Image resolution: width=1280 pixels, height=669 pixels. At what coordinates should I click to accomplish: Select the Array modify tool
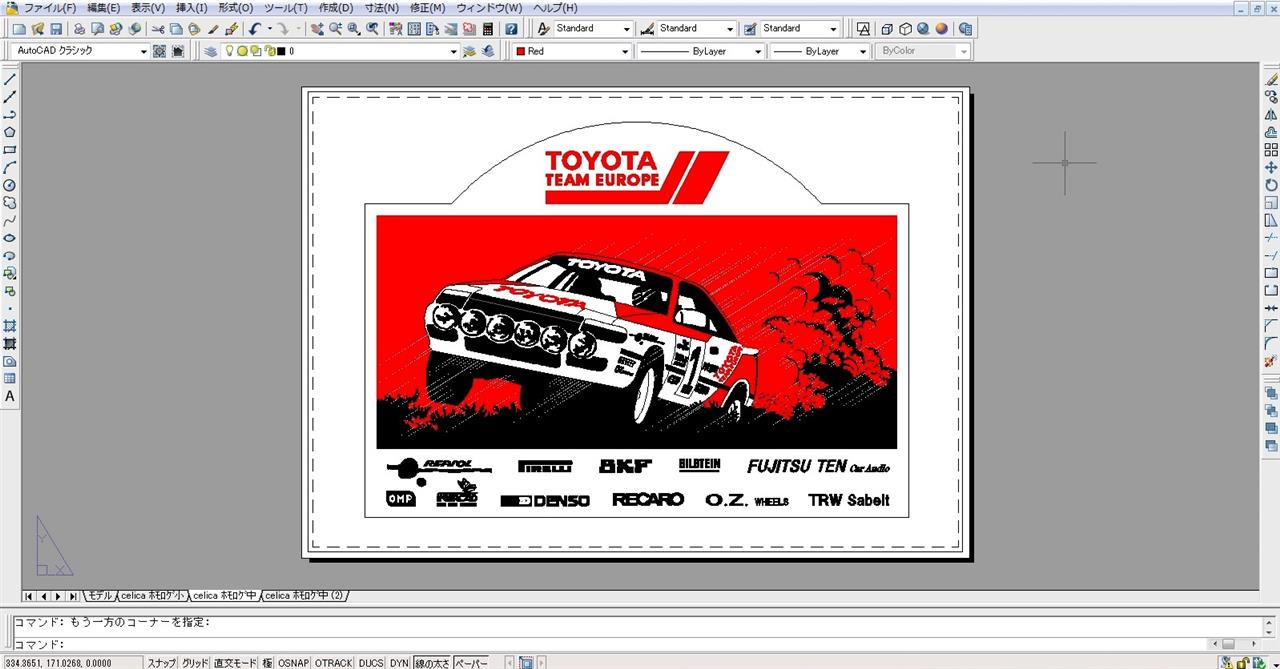coord(1271,149)
